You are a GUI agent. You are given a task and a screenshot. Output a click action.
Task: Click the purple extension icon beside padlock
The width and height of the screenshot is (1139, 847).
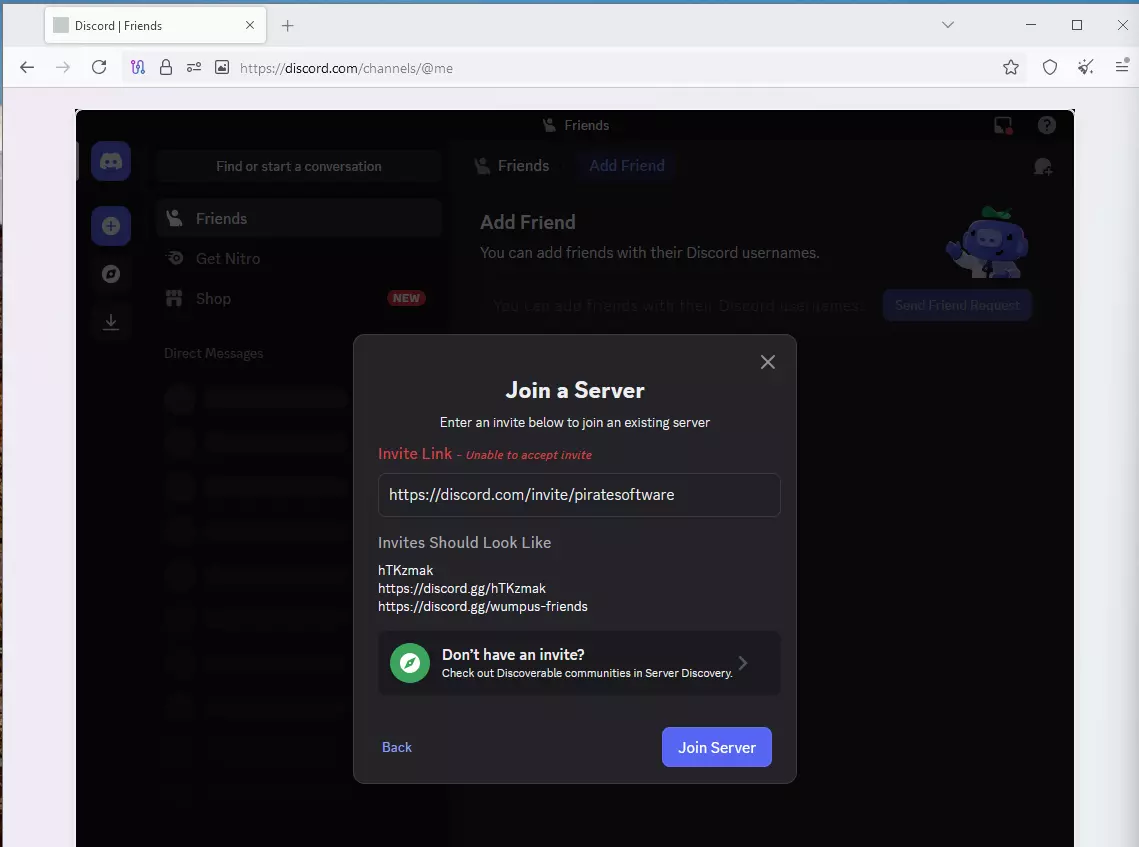[x=137, y=68]
